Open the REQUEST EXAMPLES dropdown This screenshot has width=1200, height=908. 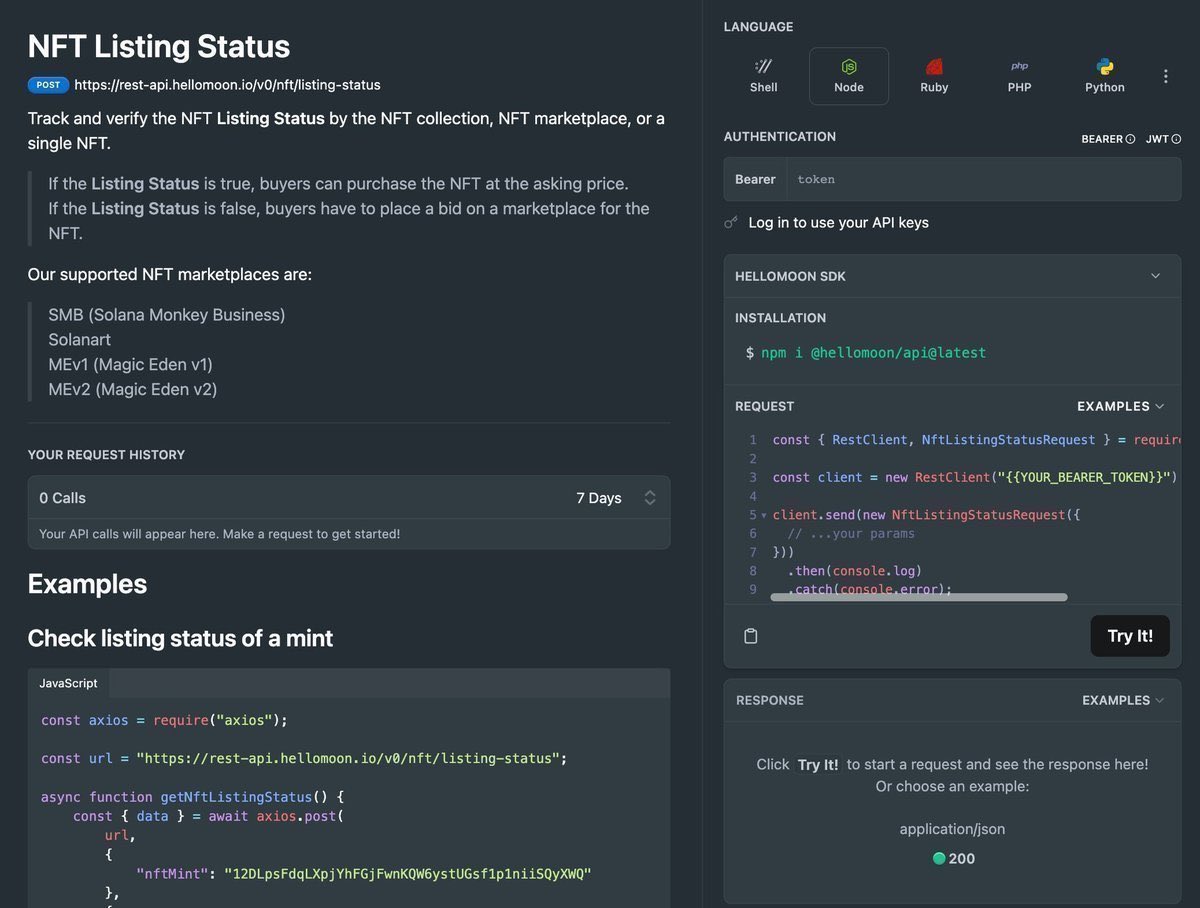pos(1121,406)
